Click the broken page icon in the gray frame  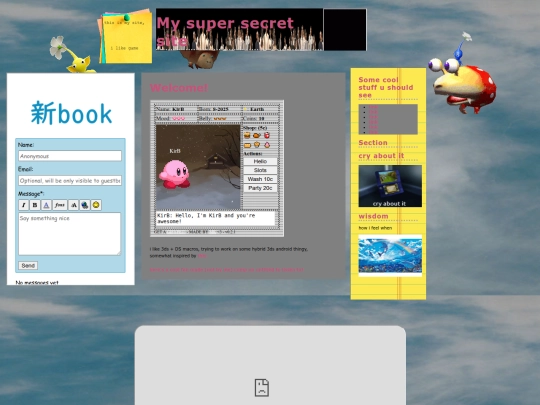click(262, 387)
